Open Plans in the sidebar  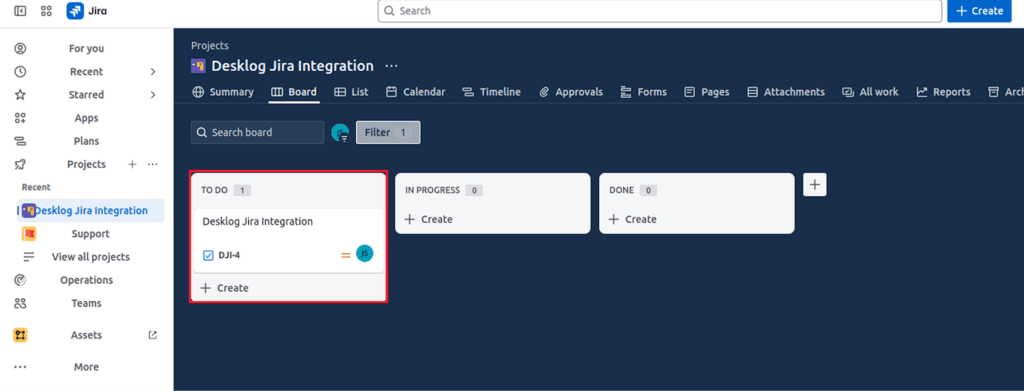(86, 141)
